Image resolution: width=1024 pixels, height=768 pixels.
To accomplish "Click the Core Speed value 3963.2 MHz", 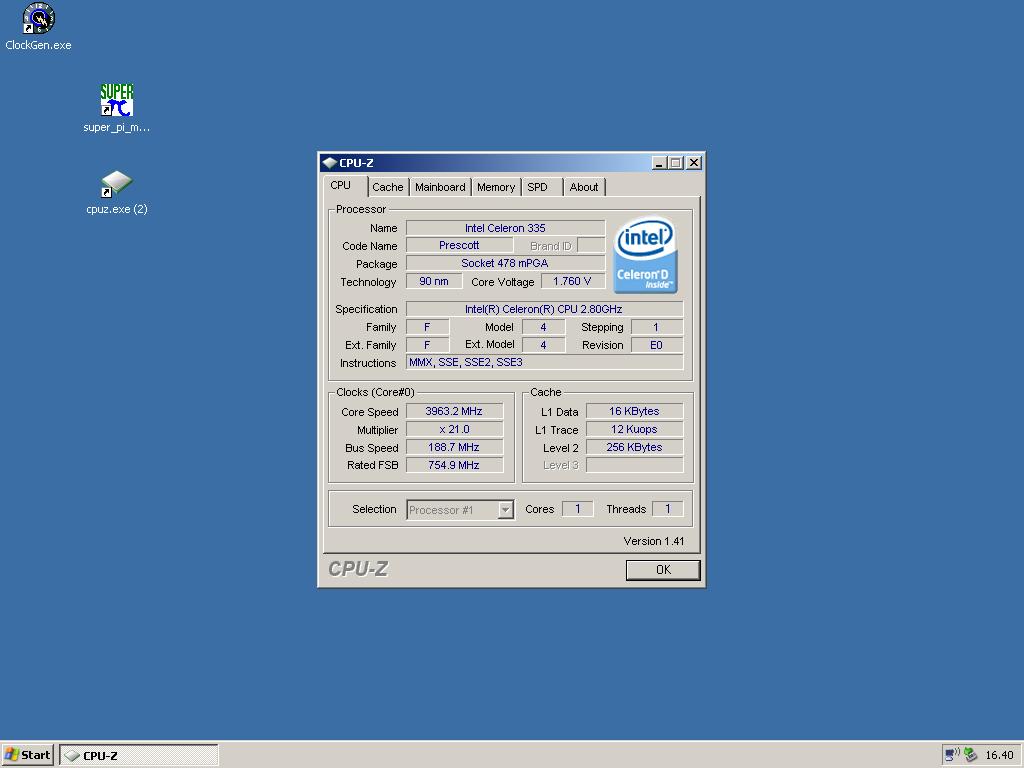I will pos(455,411).
